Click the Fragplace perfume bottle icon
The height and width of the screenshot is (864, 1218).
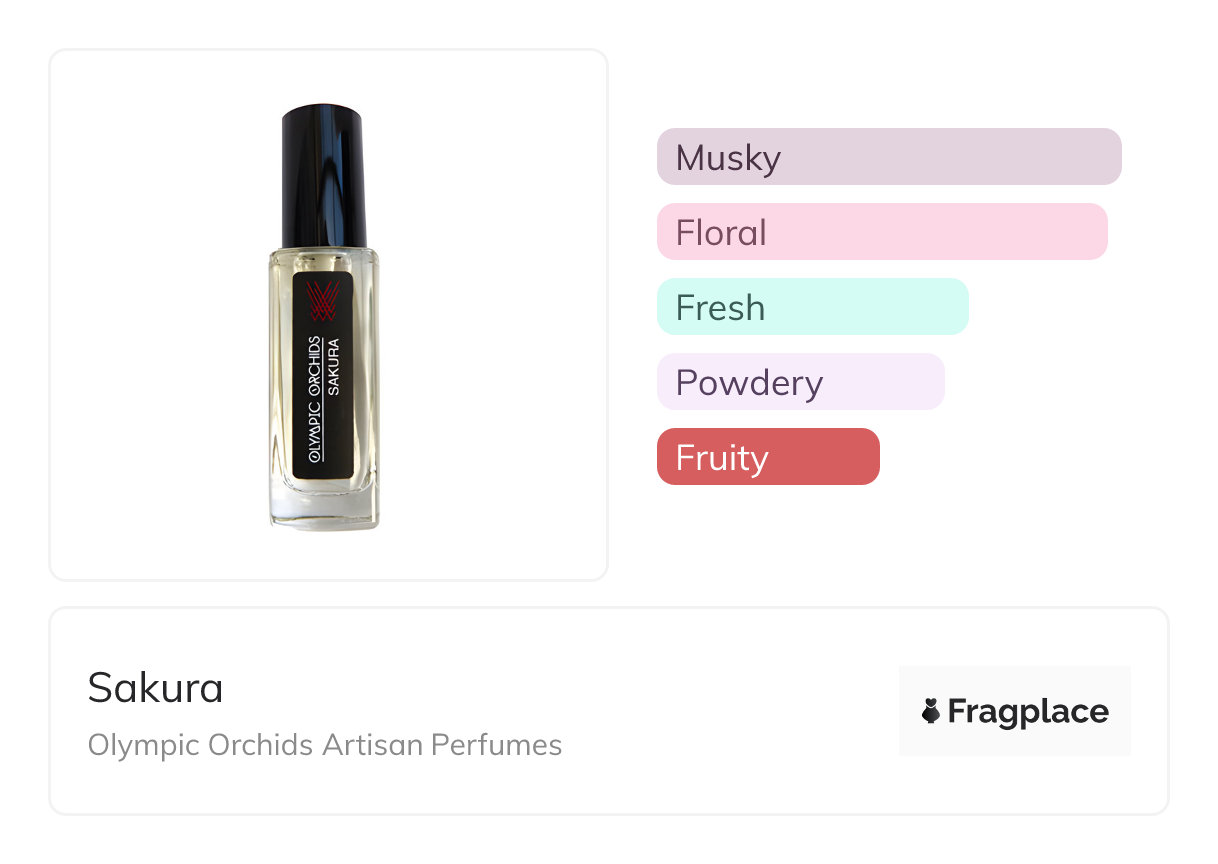(931, 711)
